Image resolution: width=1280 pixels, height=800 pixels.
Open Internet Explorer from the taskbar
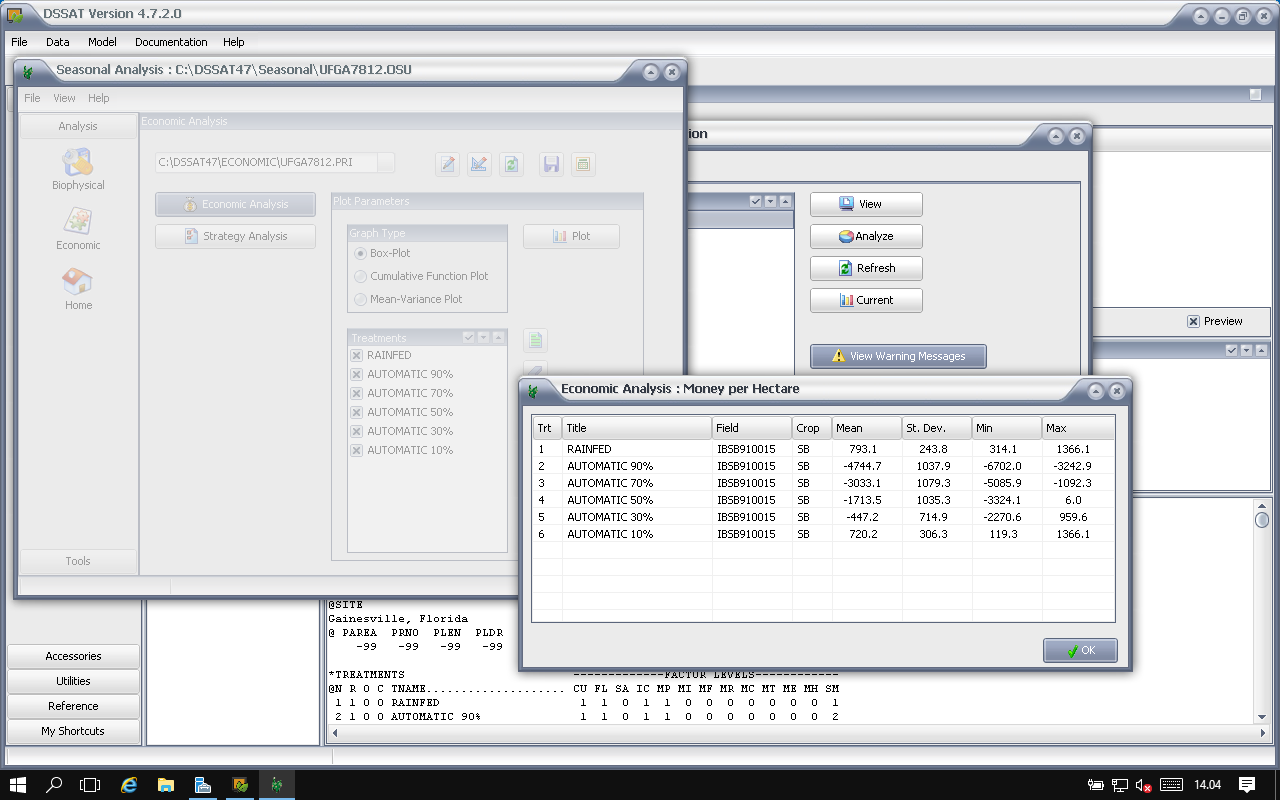(129, 785)
